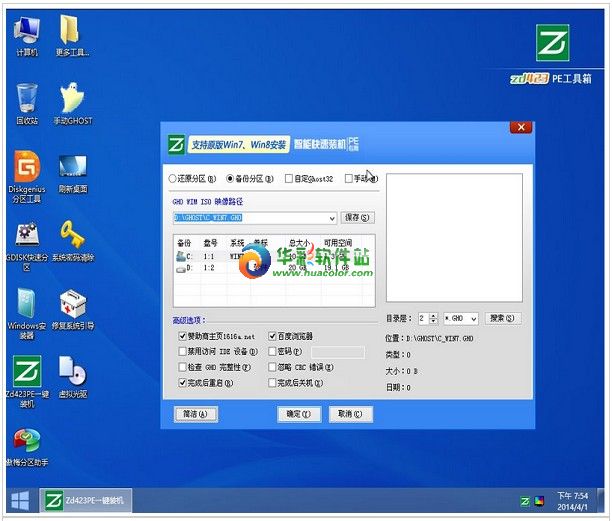Decrease 目录层 value with down arrow
The image size is (612, 521).
pos(433,321)
